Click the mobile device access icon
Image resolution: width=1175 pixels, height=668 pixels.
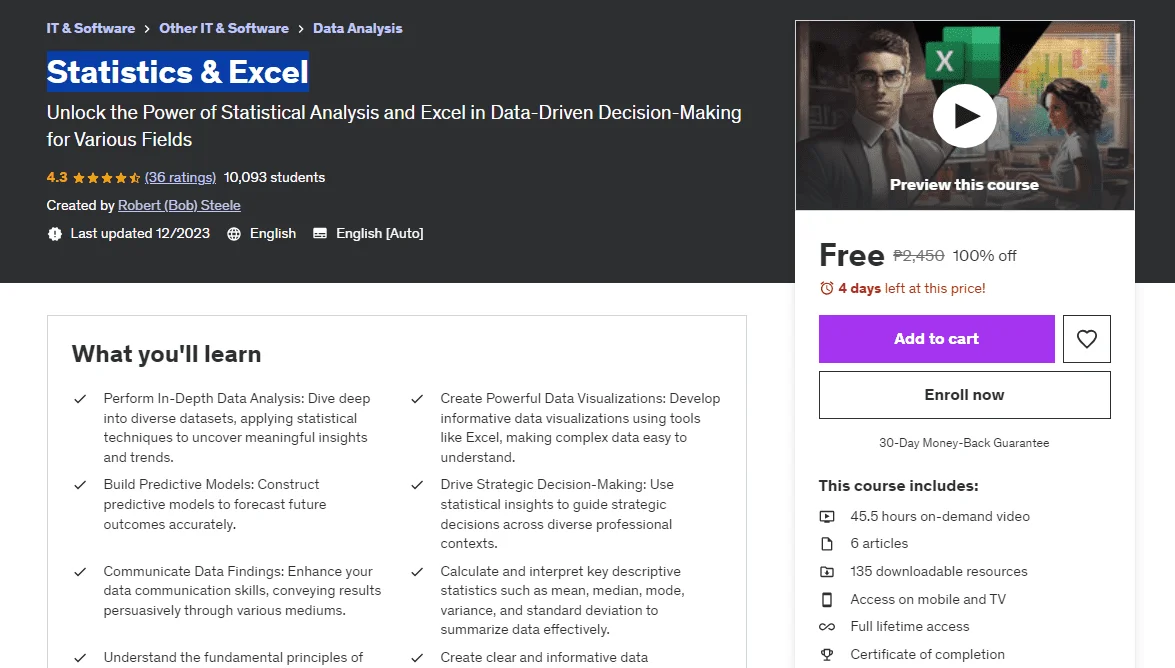[827, 599]
